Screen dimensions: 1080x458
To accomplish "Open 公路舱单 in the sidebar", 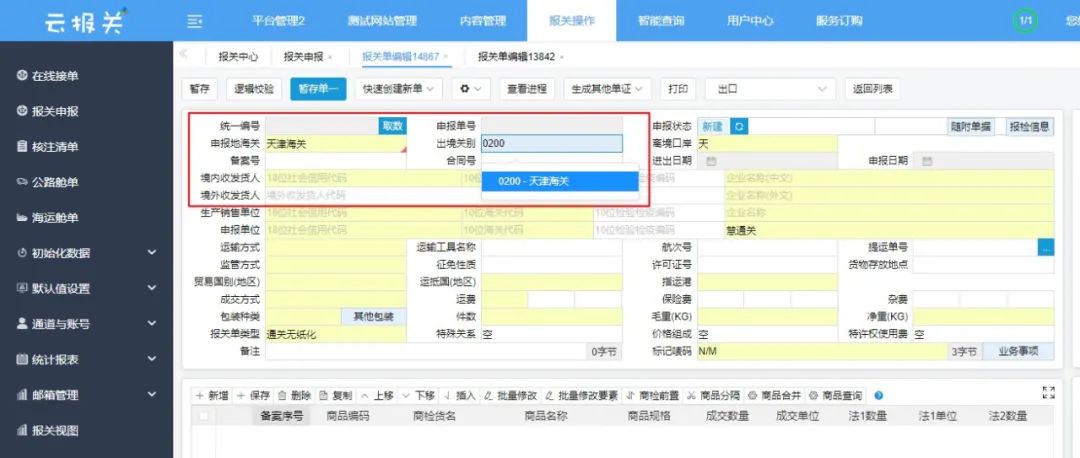I will [x=48, y=183].
